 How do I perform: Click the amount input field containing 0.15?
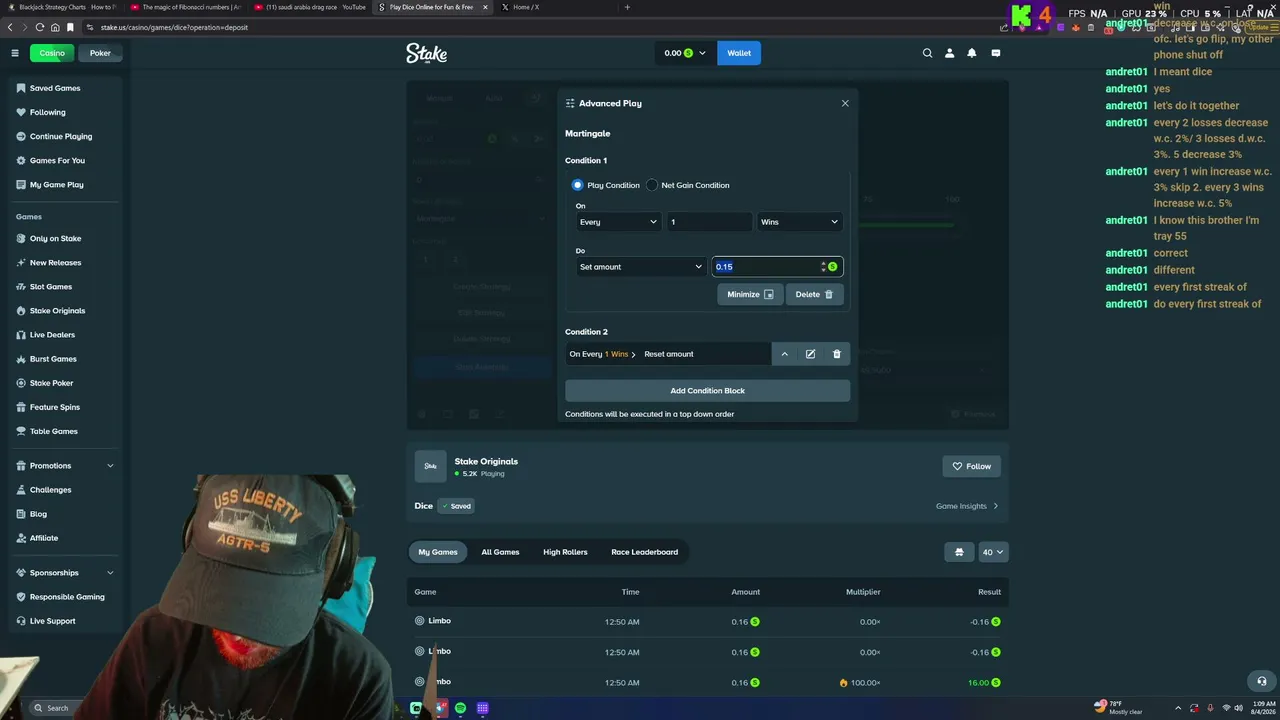(777, 267)
